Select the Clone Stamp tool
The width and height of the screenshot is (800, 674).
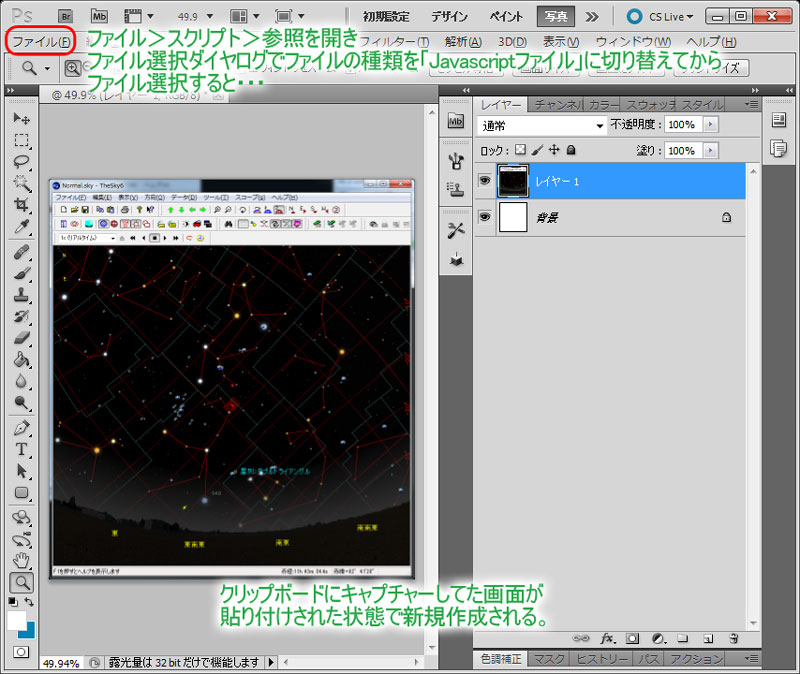[x=21, y=295]
